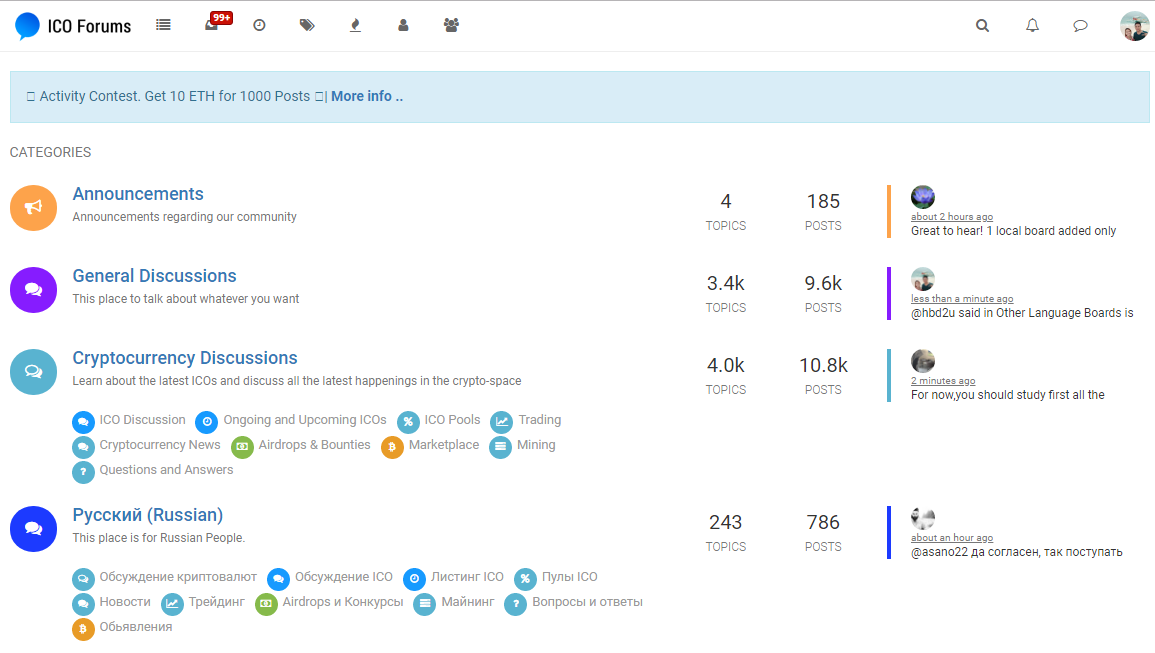Viewport: 1155px width, 653px height.
Task: Click the Объявления bitcoin icon
Action: tap(83, 629)
